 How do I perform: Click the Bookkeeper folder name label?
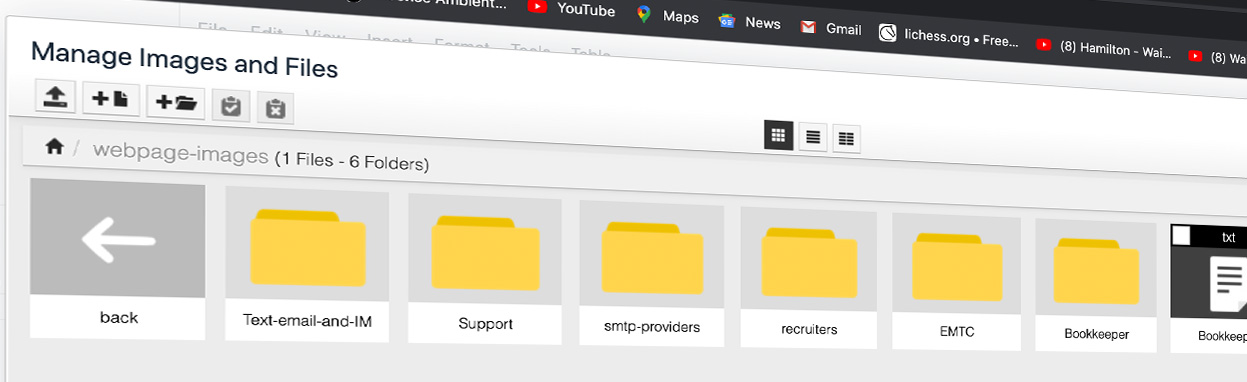pos(1096,334)
